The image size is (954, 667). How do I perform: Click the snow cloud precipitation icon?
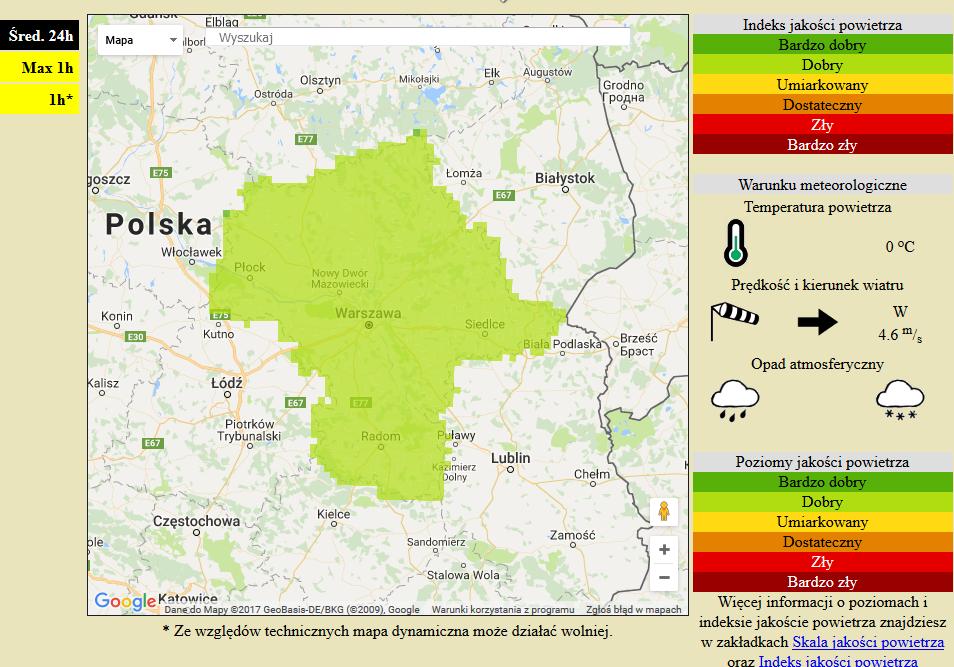coord(900,400)
